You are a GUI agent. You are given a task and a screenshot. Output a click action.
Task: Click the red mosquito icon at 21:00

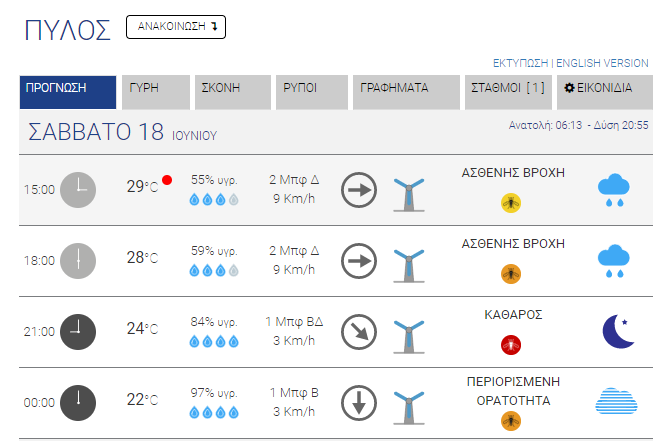511,345
